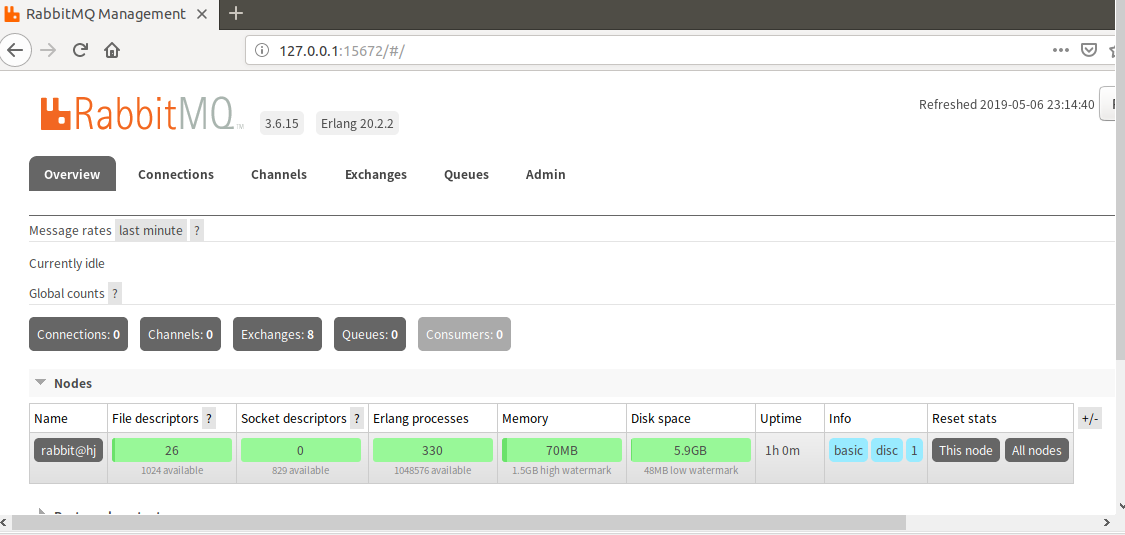Click the Socket descriptors 0 bar
1125x535 pixels.
301,450
